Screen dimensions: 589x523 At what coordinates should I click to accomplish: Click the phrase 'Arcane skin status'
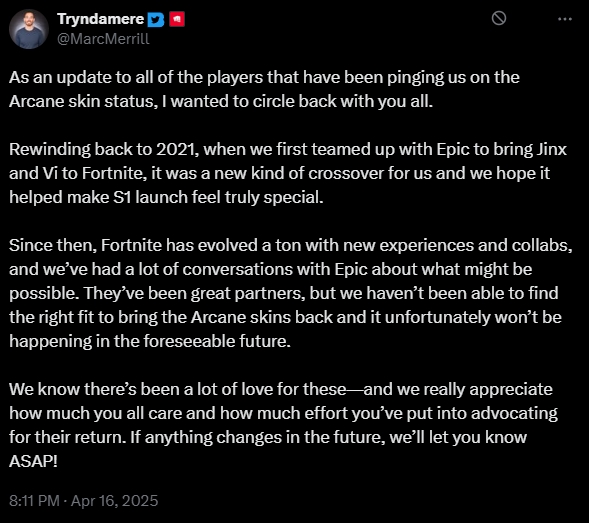pyautogui.click(x=82, y=101)
